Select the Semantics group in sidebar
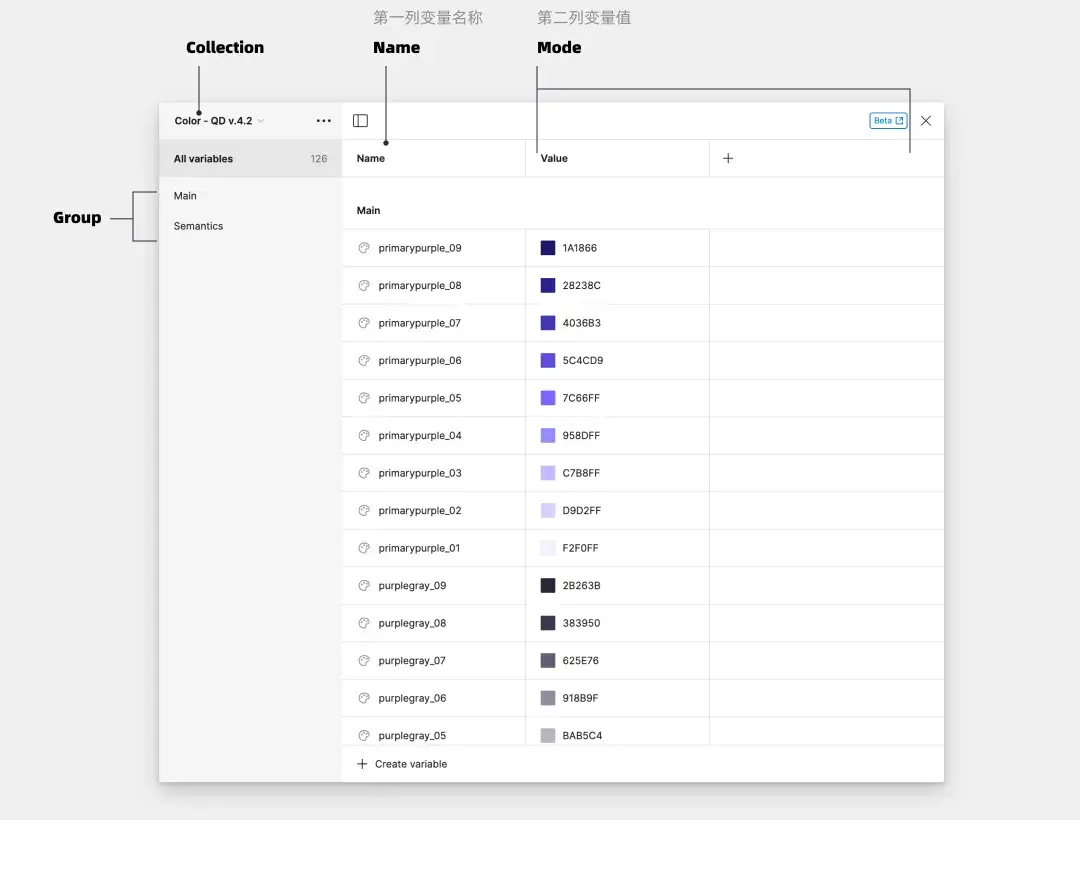The width and height of the screenshot is (1080, 874). (x=199, y=226)
